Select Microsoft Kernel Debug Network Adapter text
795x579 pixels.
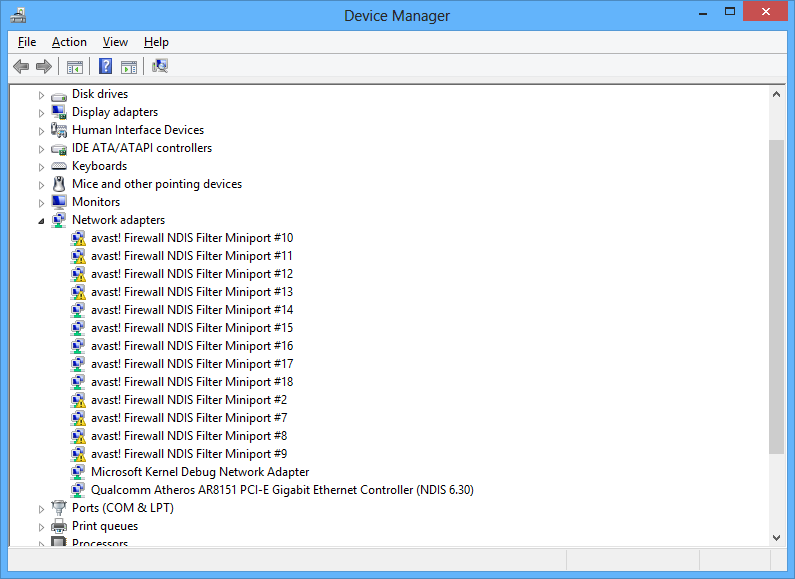(200, 472)
